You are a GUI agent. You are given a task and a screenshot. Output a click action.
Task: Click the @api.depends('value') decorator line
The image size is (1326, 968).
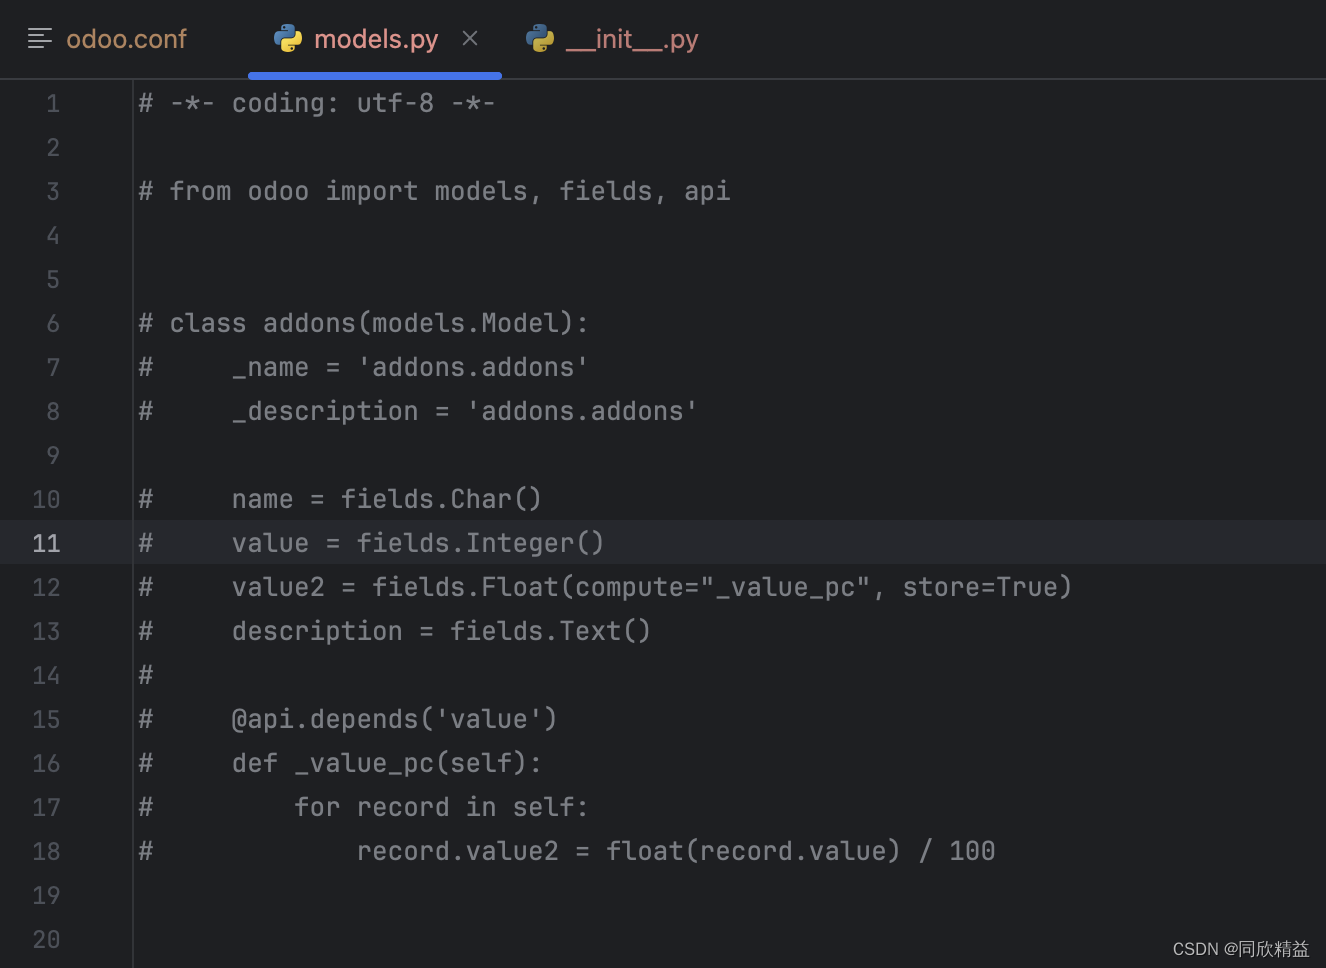(x=348, y=719)
